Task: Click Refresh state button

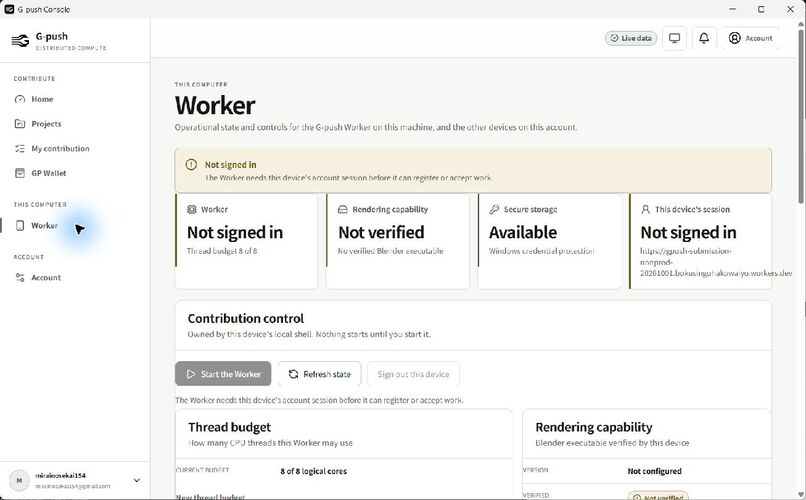Action: [319, 374]
